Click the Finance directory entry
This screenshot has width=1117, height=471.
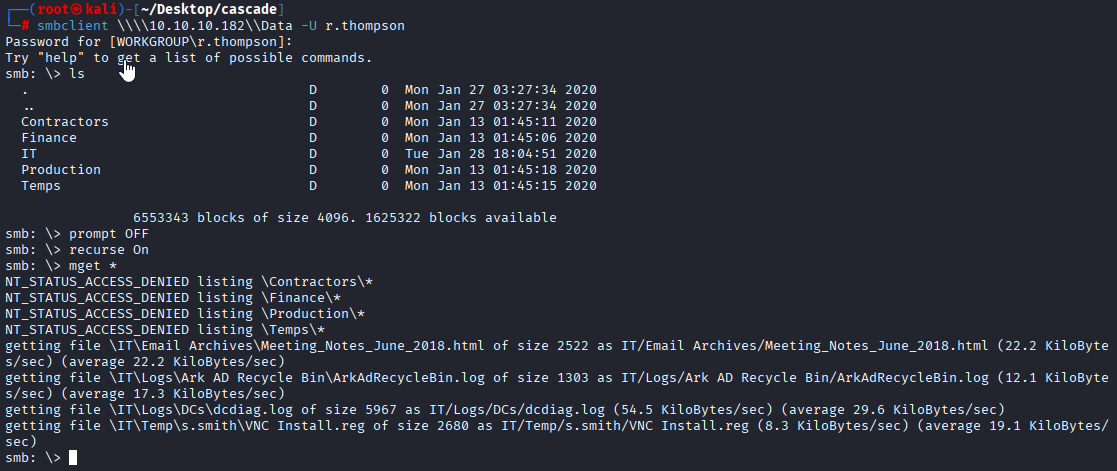tap(48, 138)
